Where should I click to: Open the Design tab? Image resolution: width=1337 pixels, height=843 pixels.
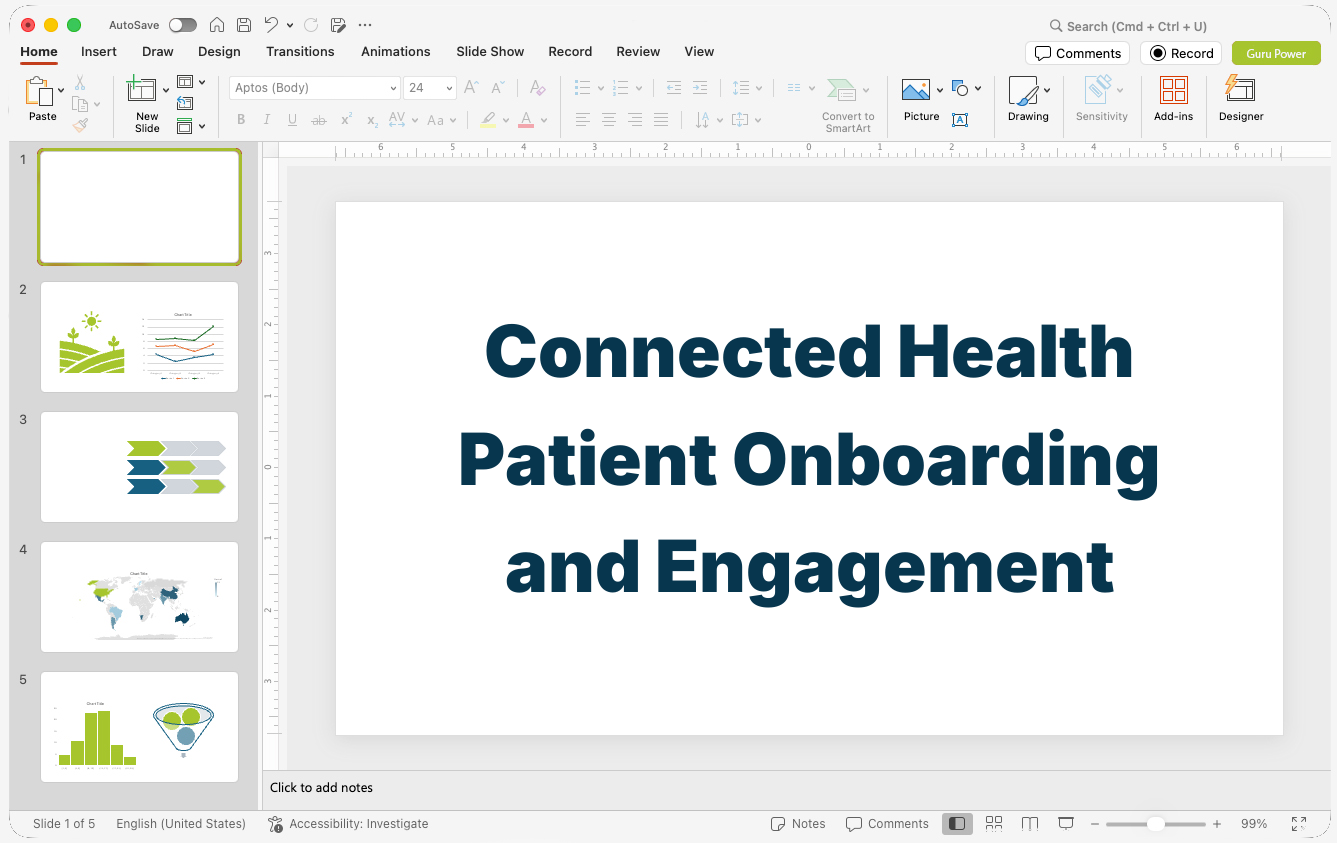pyautogui.click(x=219, y=51)
